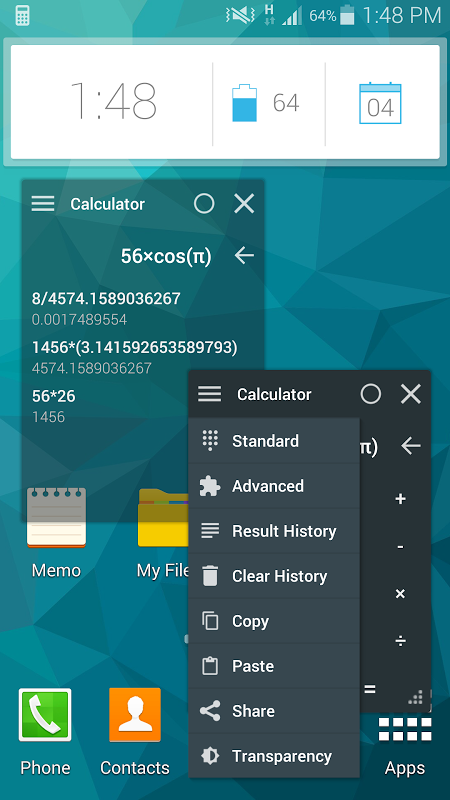The image size is (450, 800).
Task: Open the Apps drawer
Action: click(x=405, y=745)
